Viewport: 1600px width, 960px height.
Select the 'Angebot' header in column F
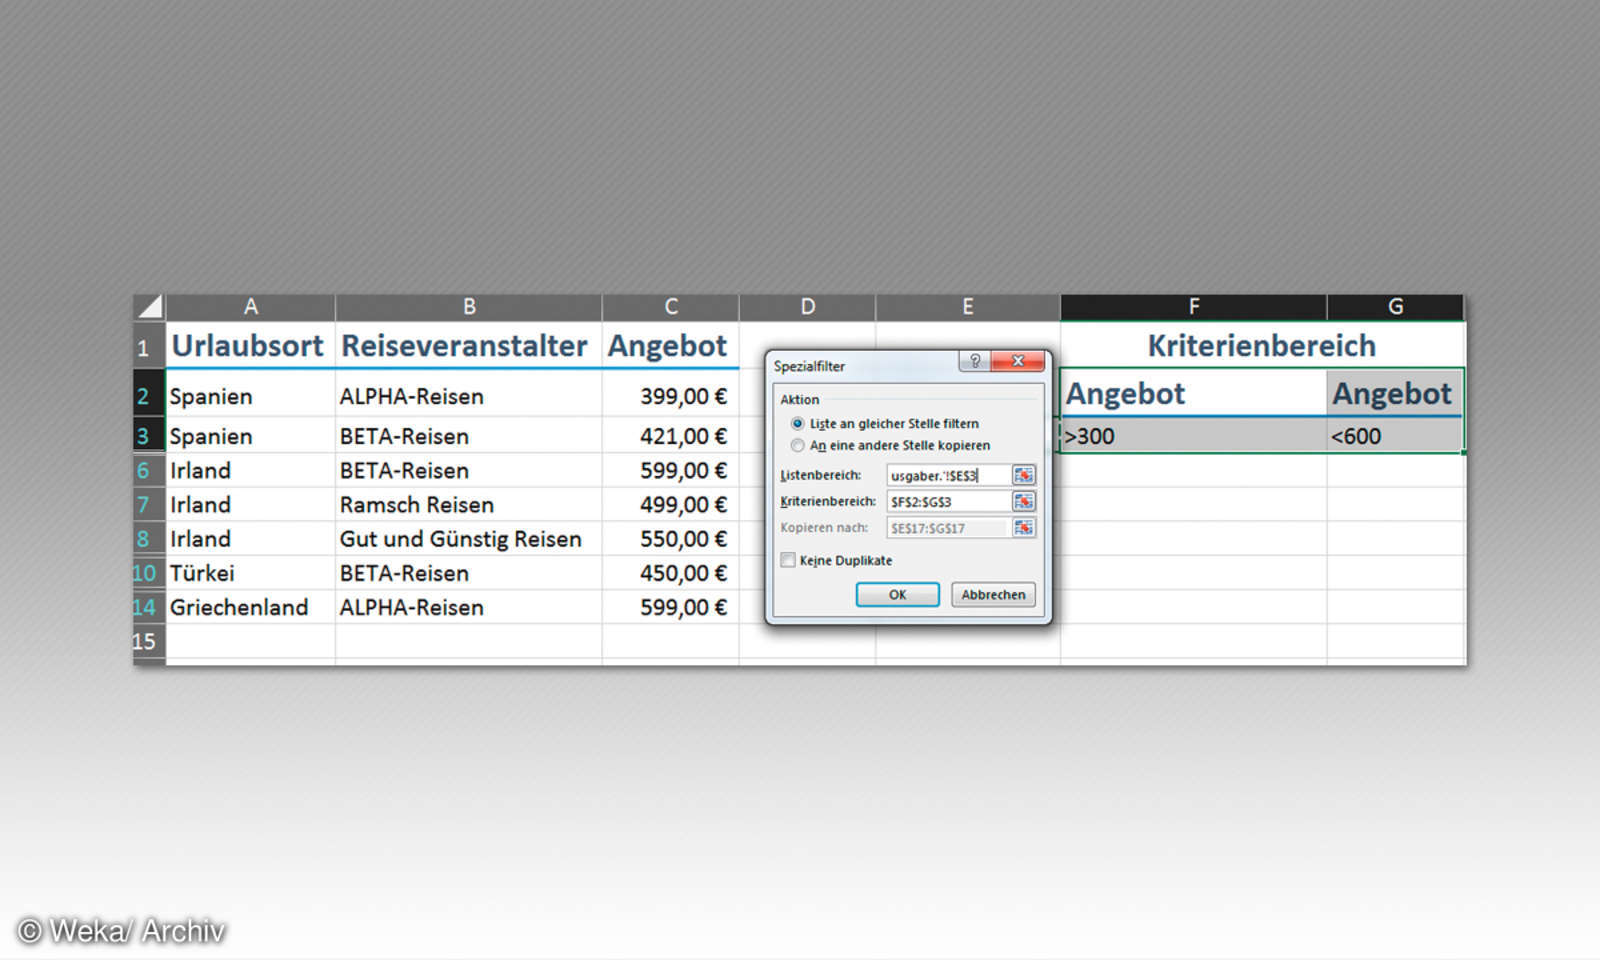1125,392
